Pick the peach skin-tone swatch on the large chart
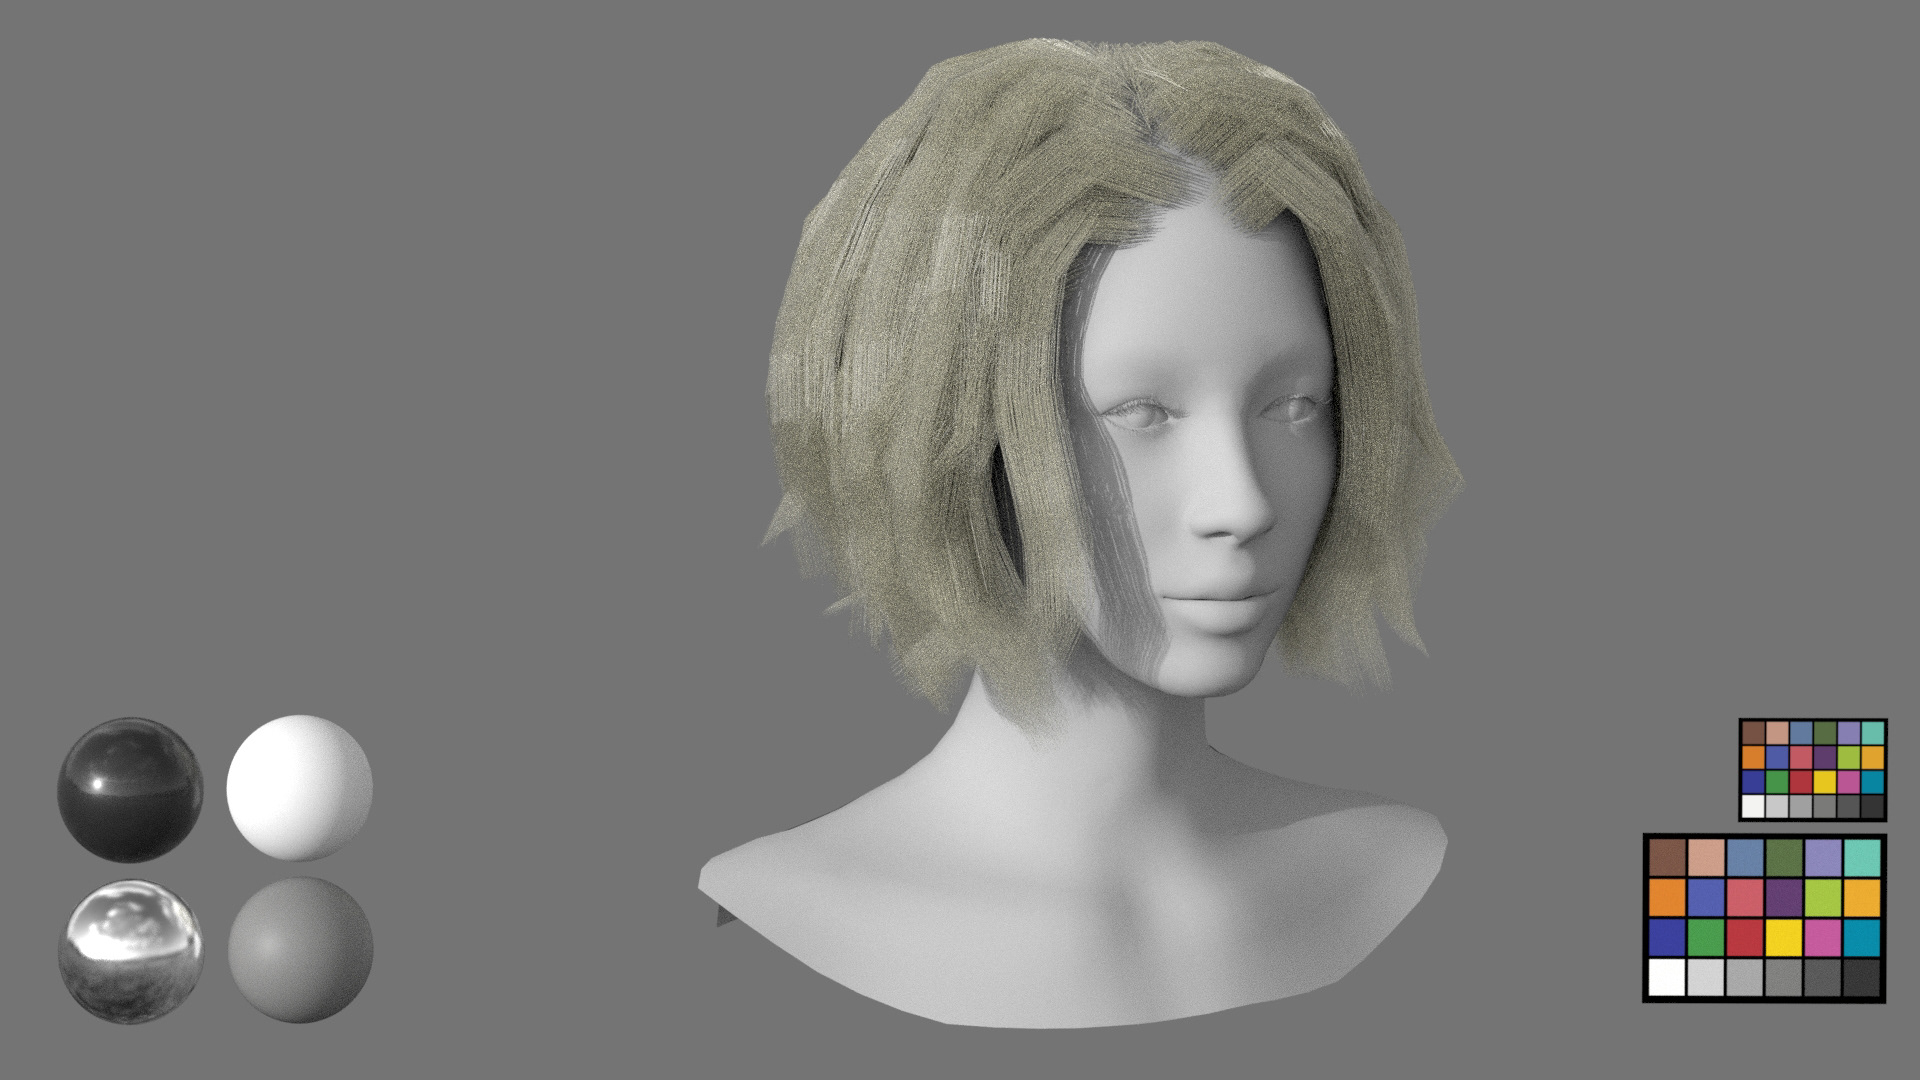1920x1080 pixels. coord(1706,857)
